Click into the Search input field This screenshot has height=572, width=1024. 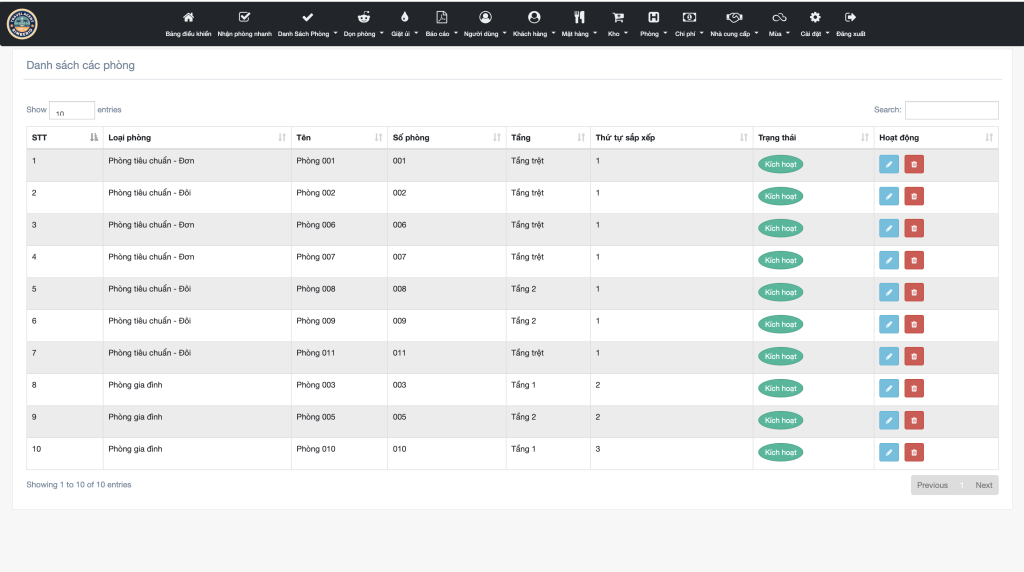click(952, 110)
